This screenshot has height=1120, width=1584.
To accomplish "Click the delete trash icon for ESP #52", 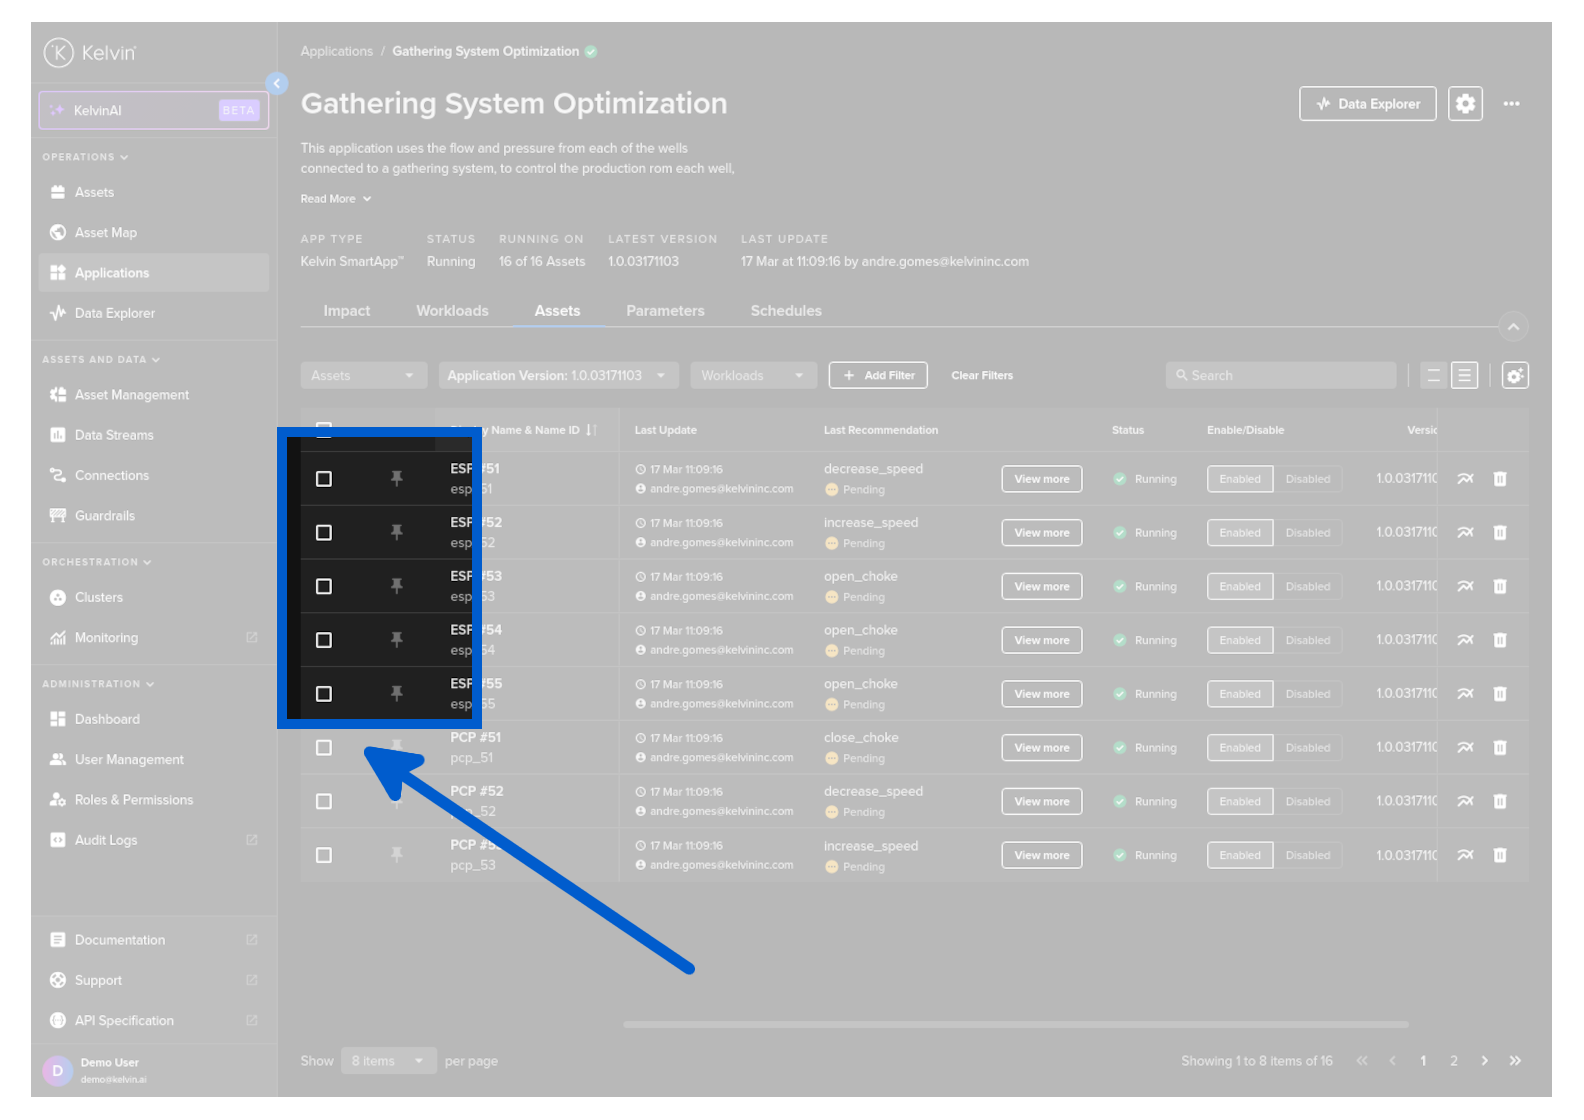I will pyautogui.click(x=1499, y=533).
